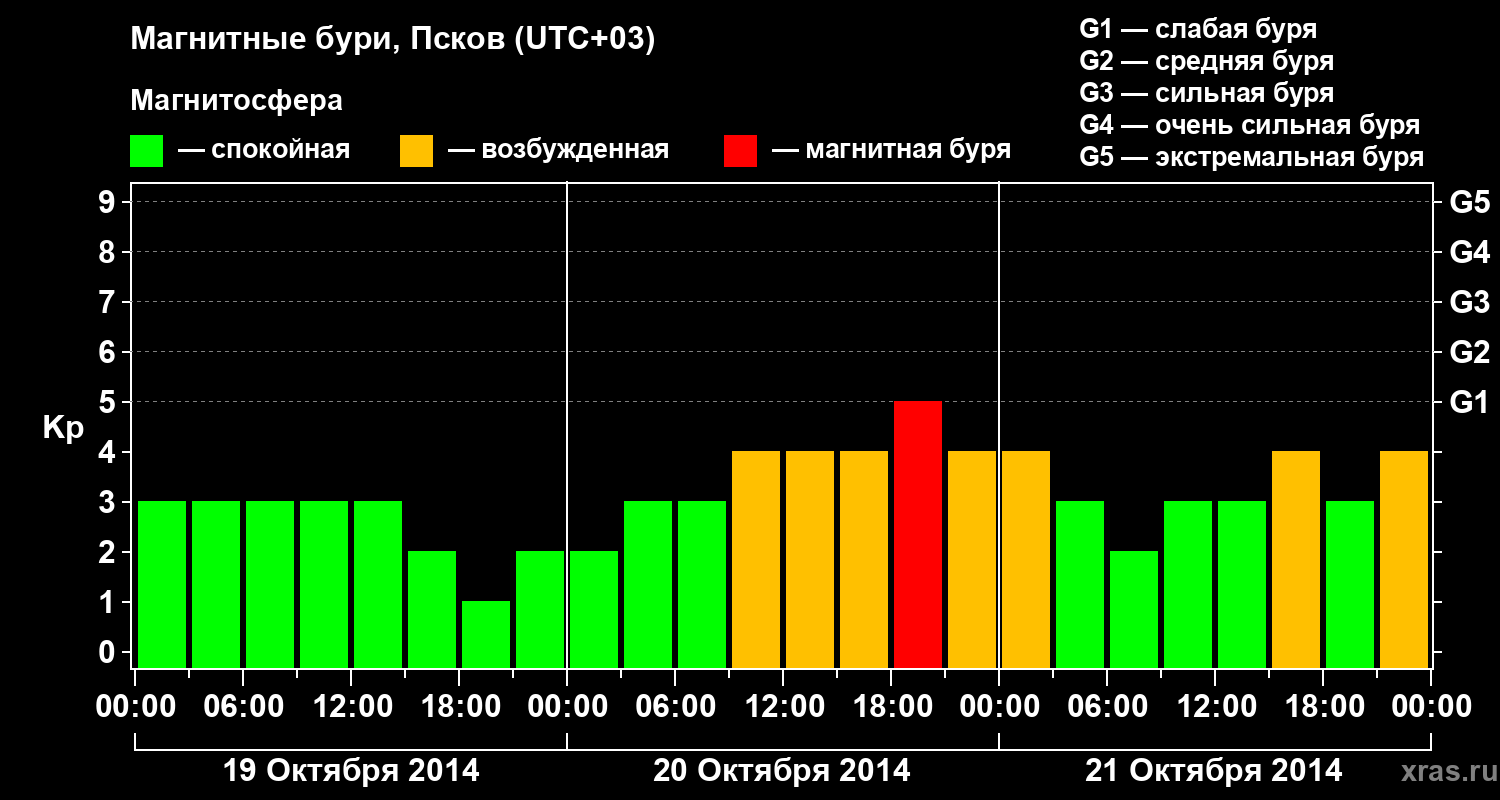Click the '19 Октября 2014' date label
Image resolution: width=1500 pixels, height=800 pixels.
(x=351, y=771)
